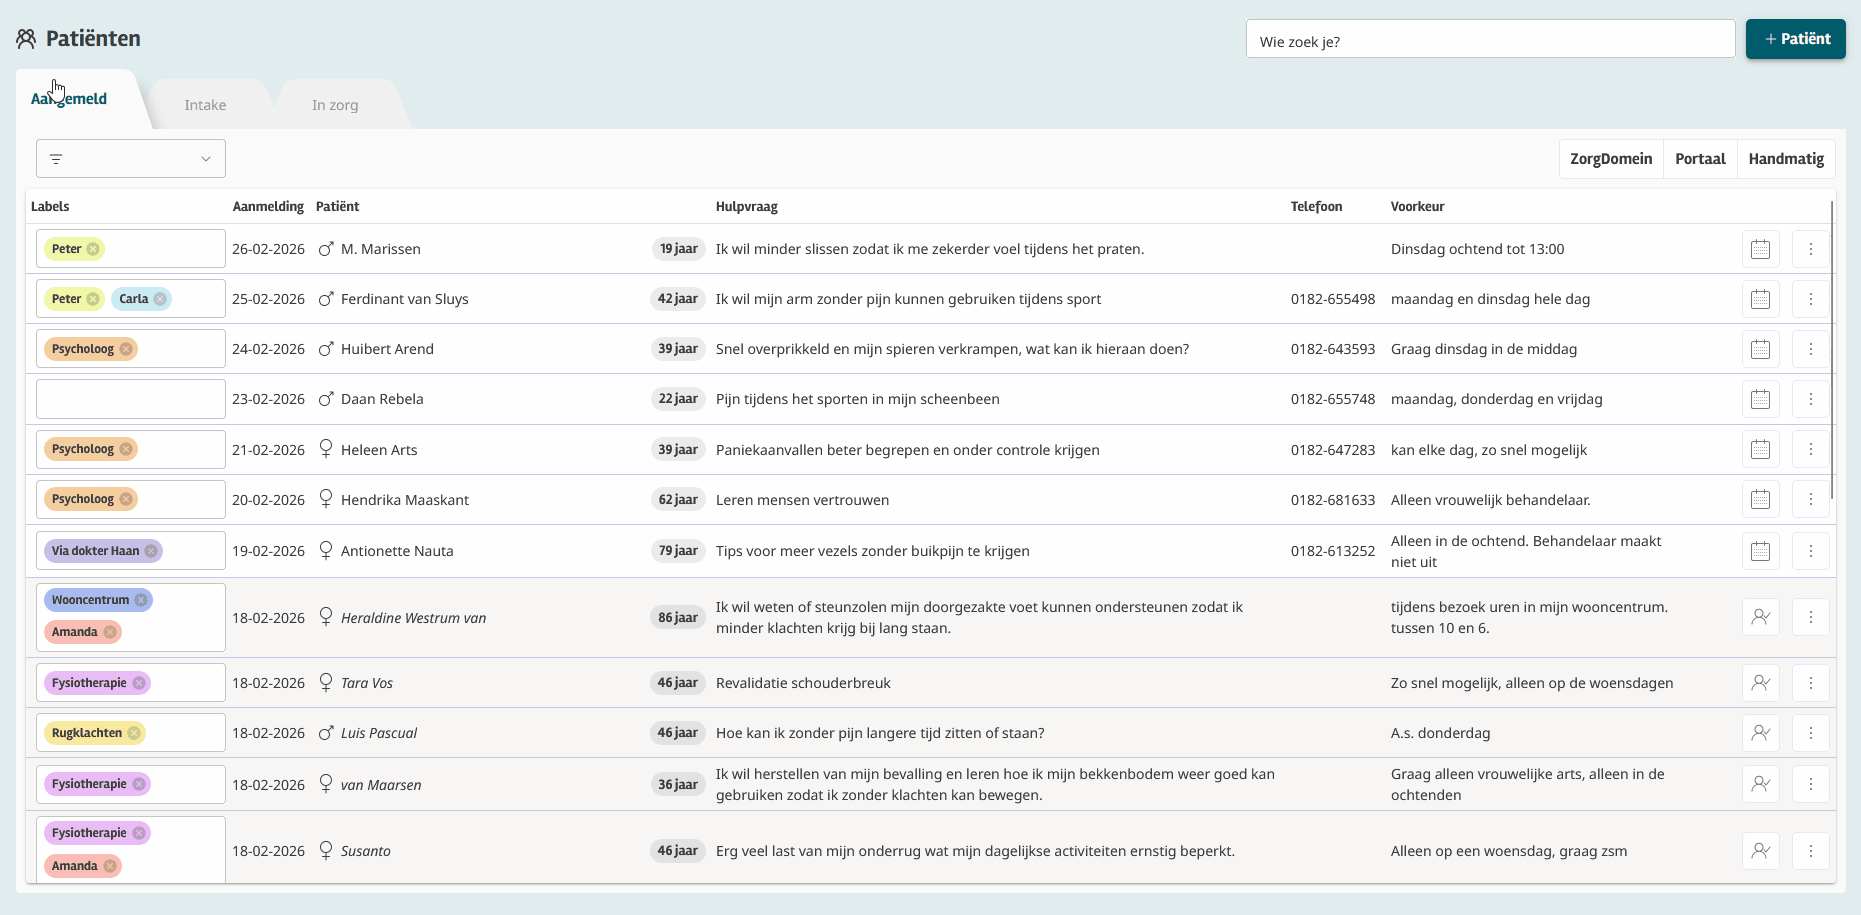
Task: Remove Psycholoog label from Huibert Arend
Action: (x=126, y=349)
